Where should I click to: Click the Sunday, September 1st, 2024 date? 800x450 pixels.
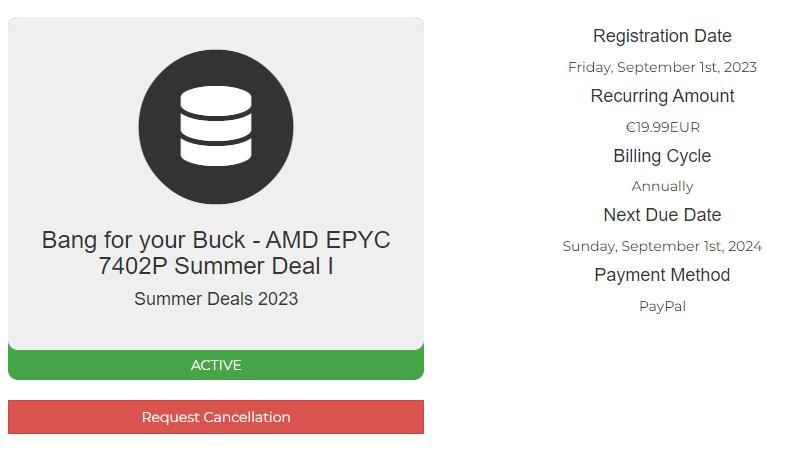662,246
